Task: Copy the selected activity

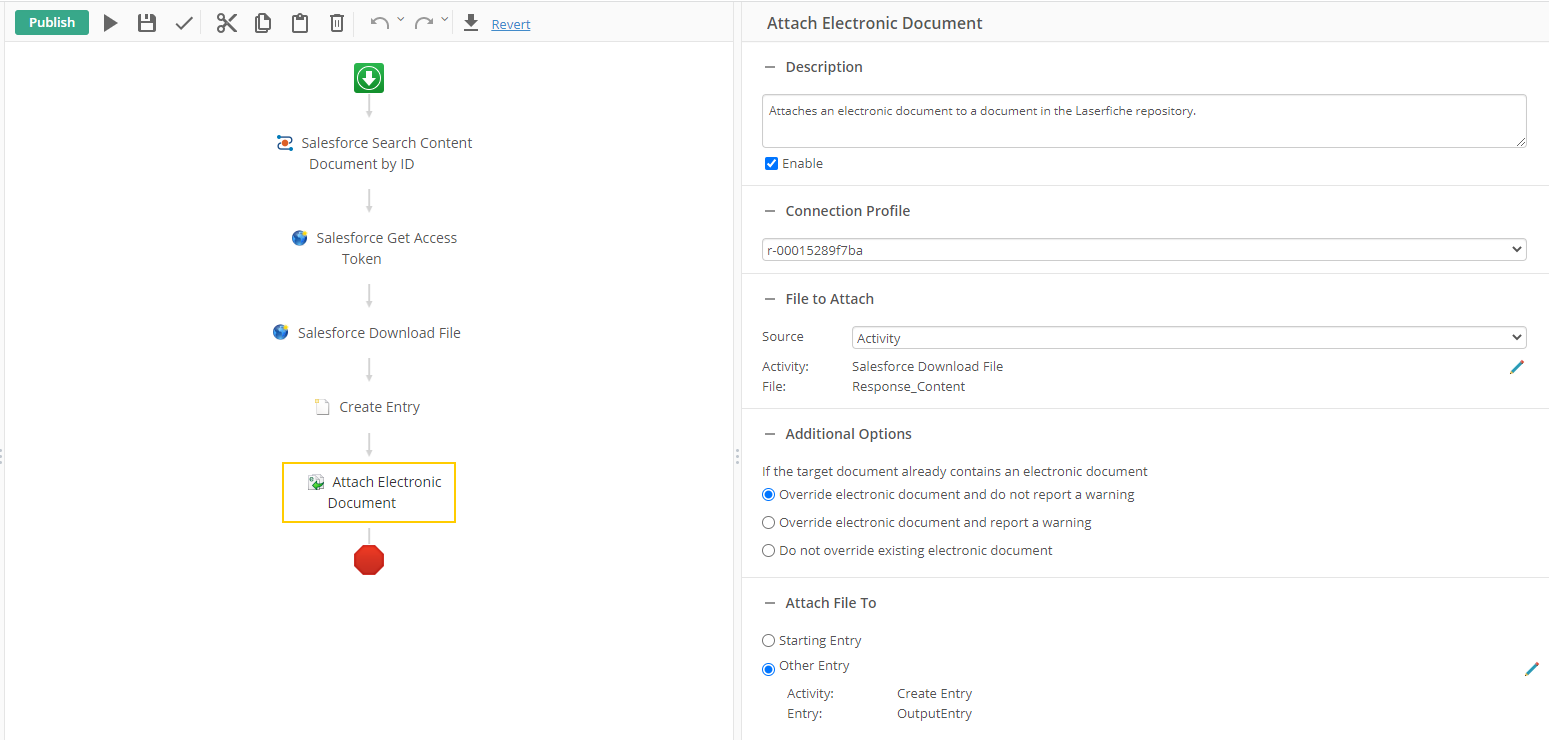Action: [263, 23]
